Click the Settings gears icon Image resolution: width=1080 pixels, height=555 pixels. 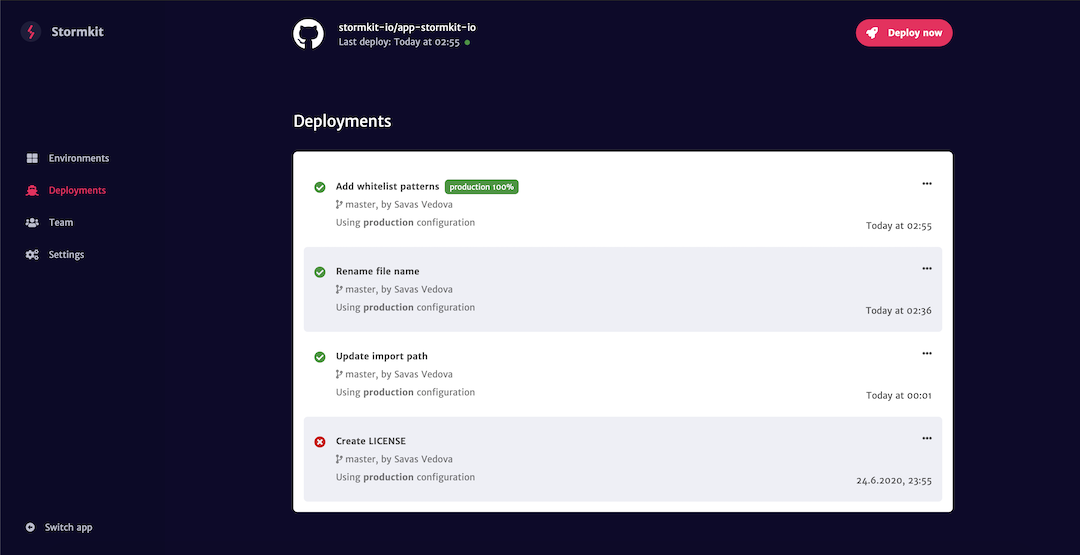pos(32,255)
